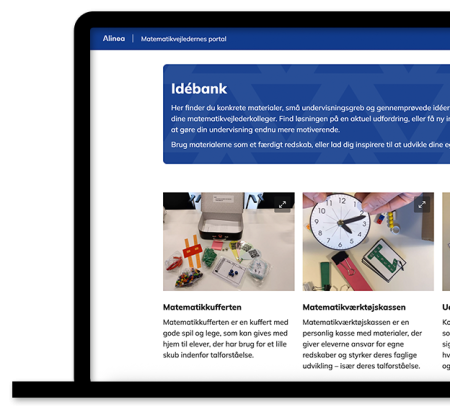Viewport: 450px width, 410px height.
Task: Click description starting 'Matematikværktøjskassen er en personlig'
Action: tap(362, 344)
